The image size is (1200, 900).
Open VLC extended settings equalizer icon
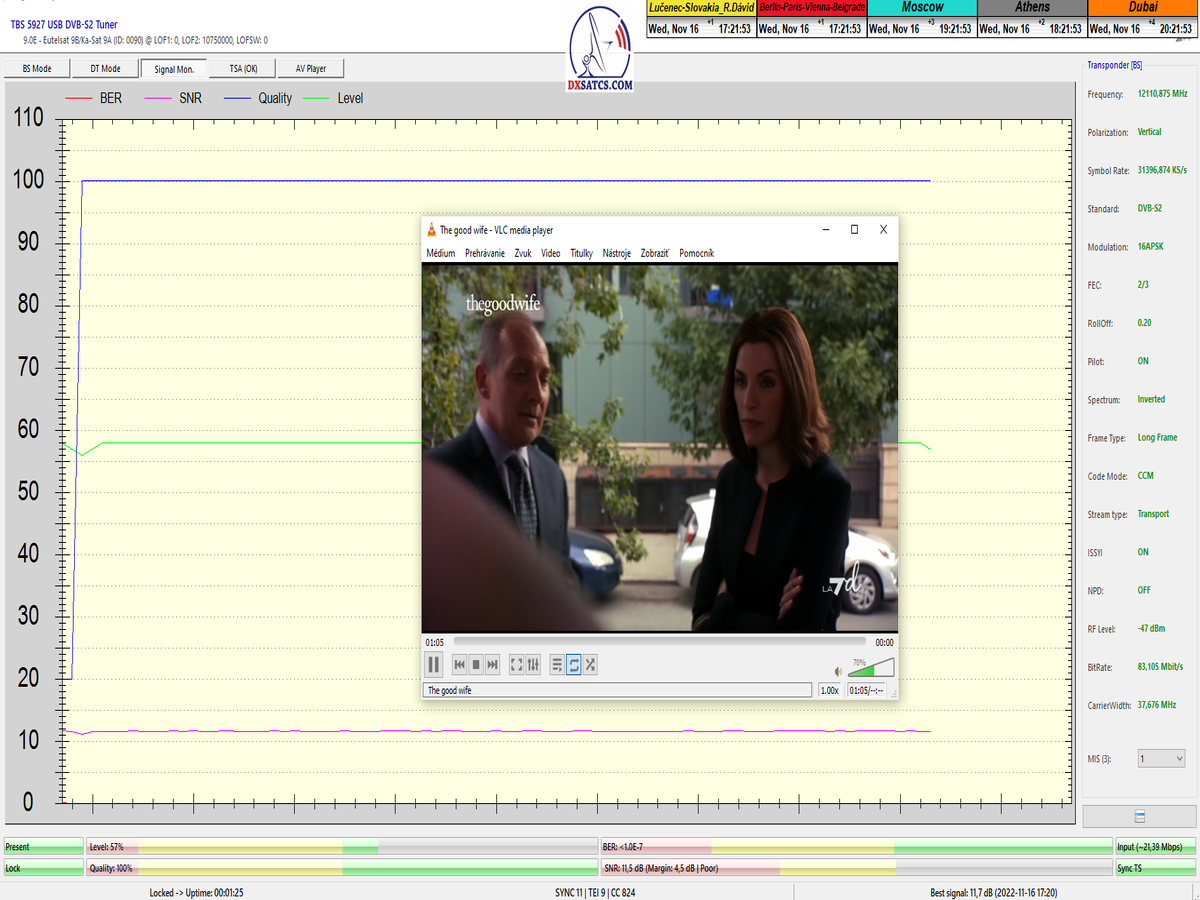coord(534,664)
